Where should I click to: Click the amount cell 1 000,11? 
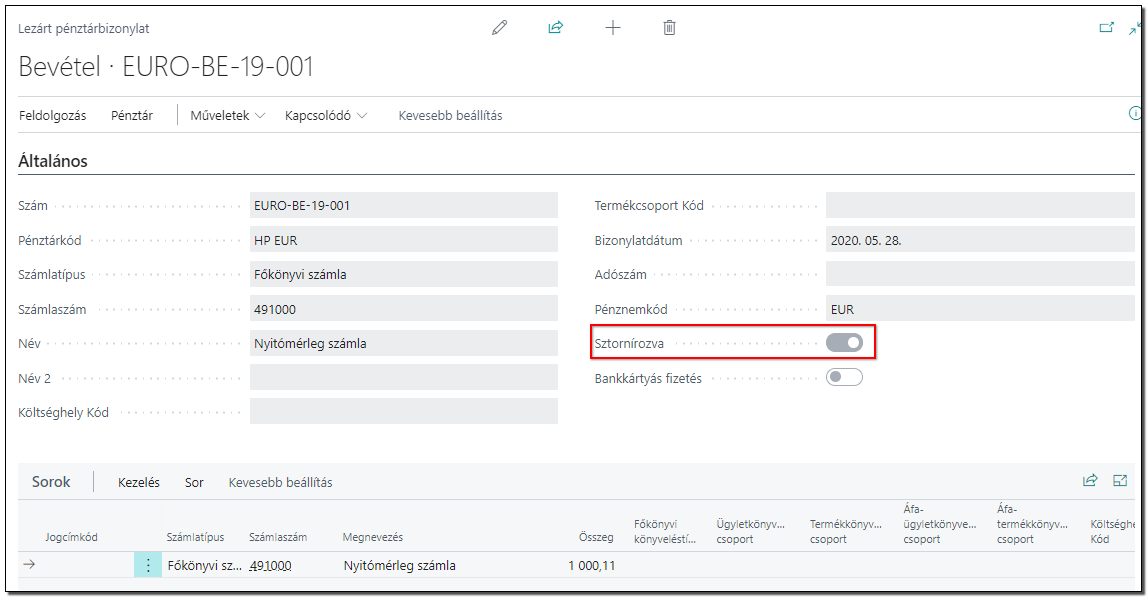coord(592,566)
